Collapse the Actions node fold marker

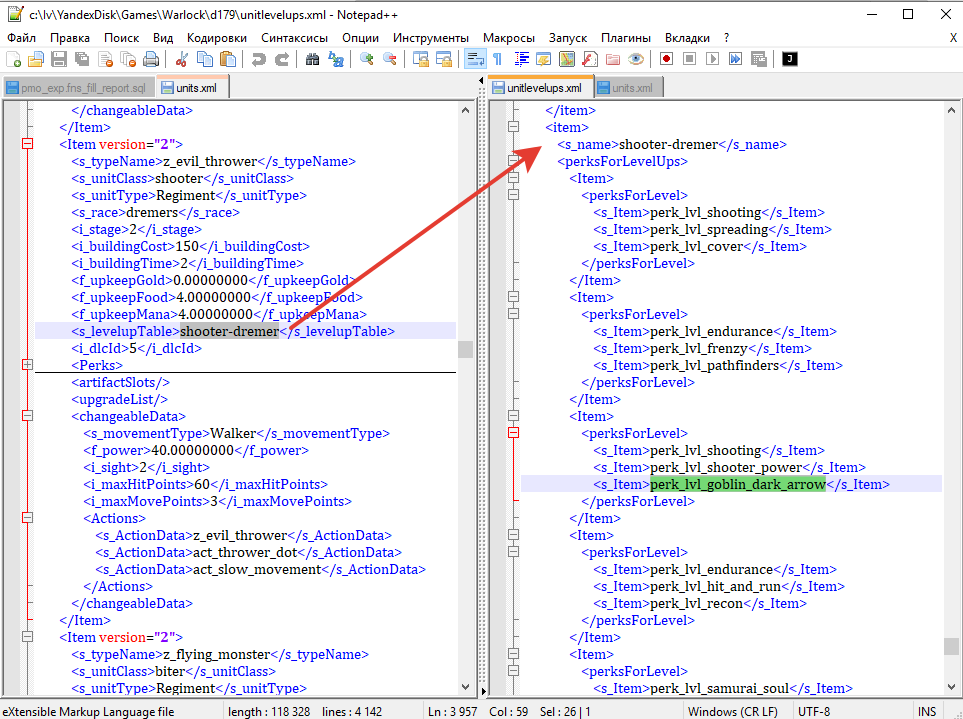pyautogui.click(x=27, y=518)
